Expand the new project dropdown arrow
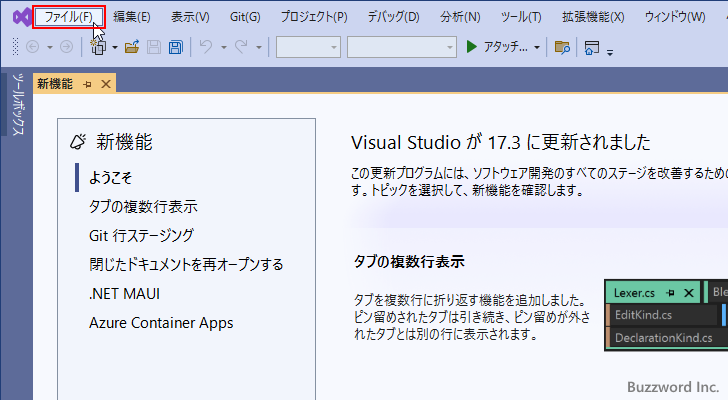This screenshot has height=400, width=728. 115,47
